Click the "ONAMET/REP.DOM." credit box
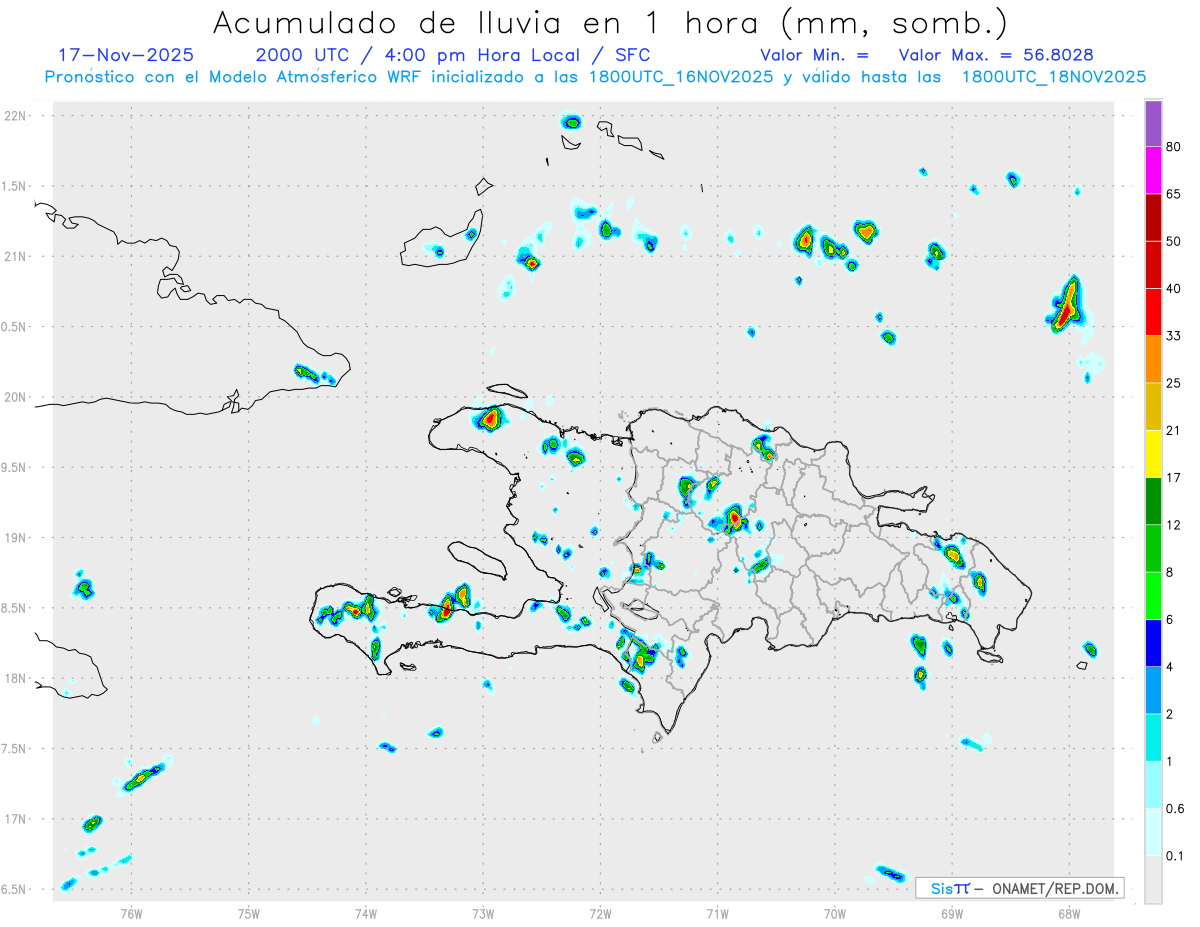 coord(1020,888)
